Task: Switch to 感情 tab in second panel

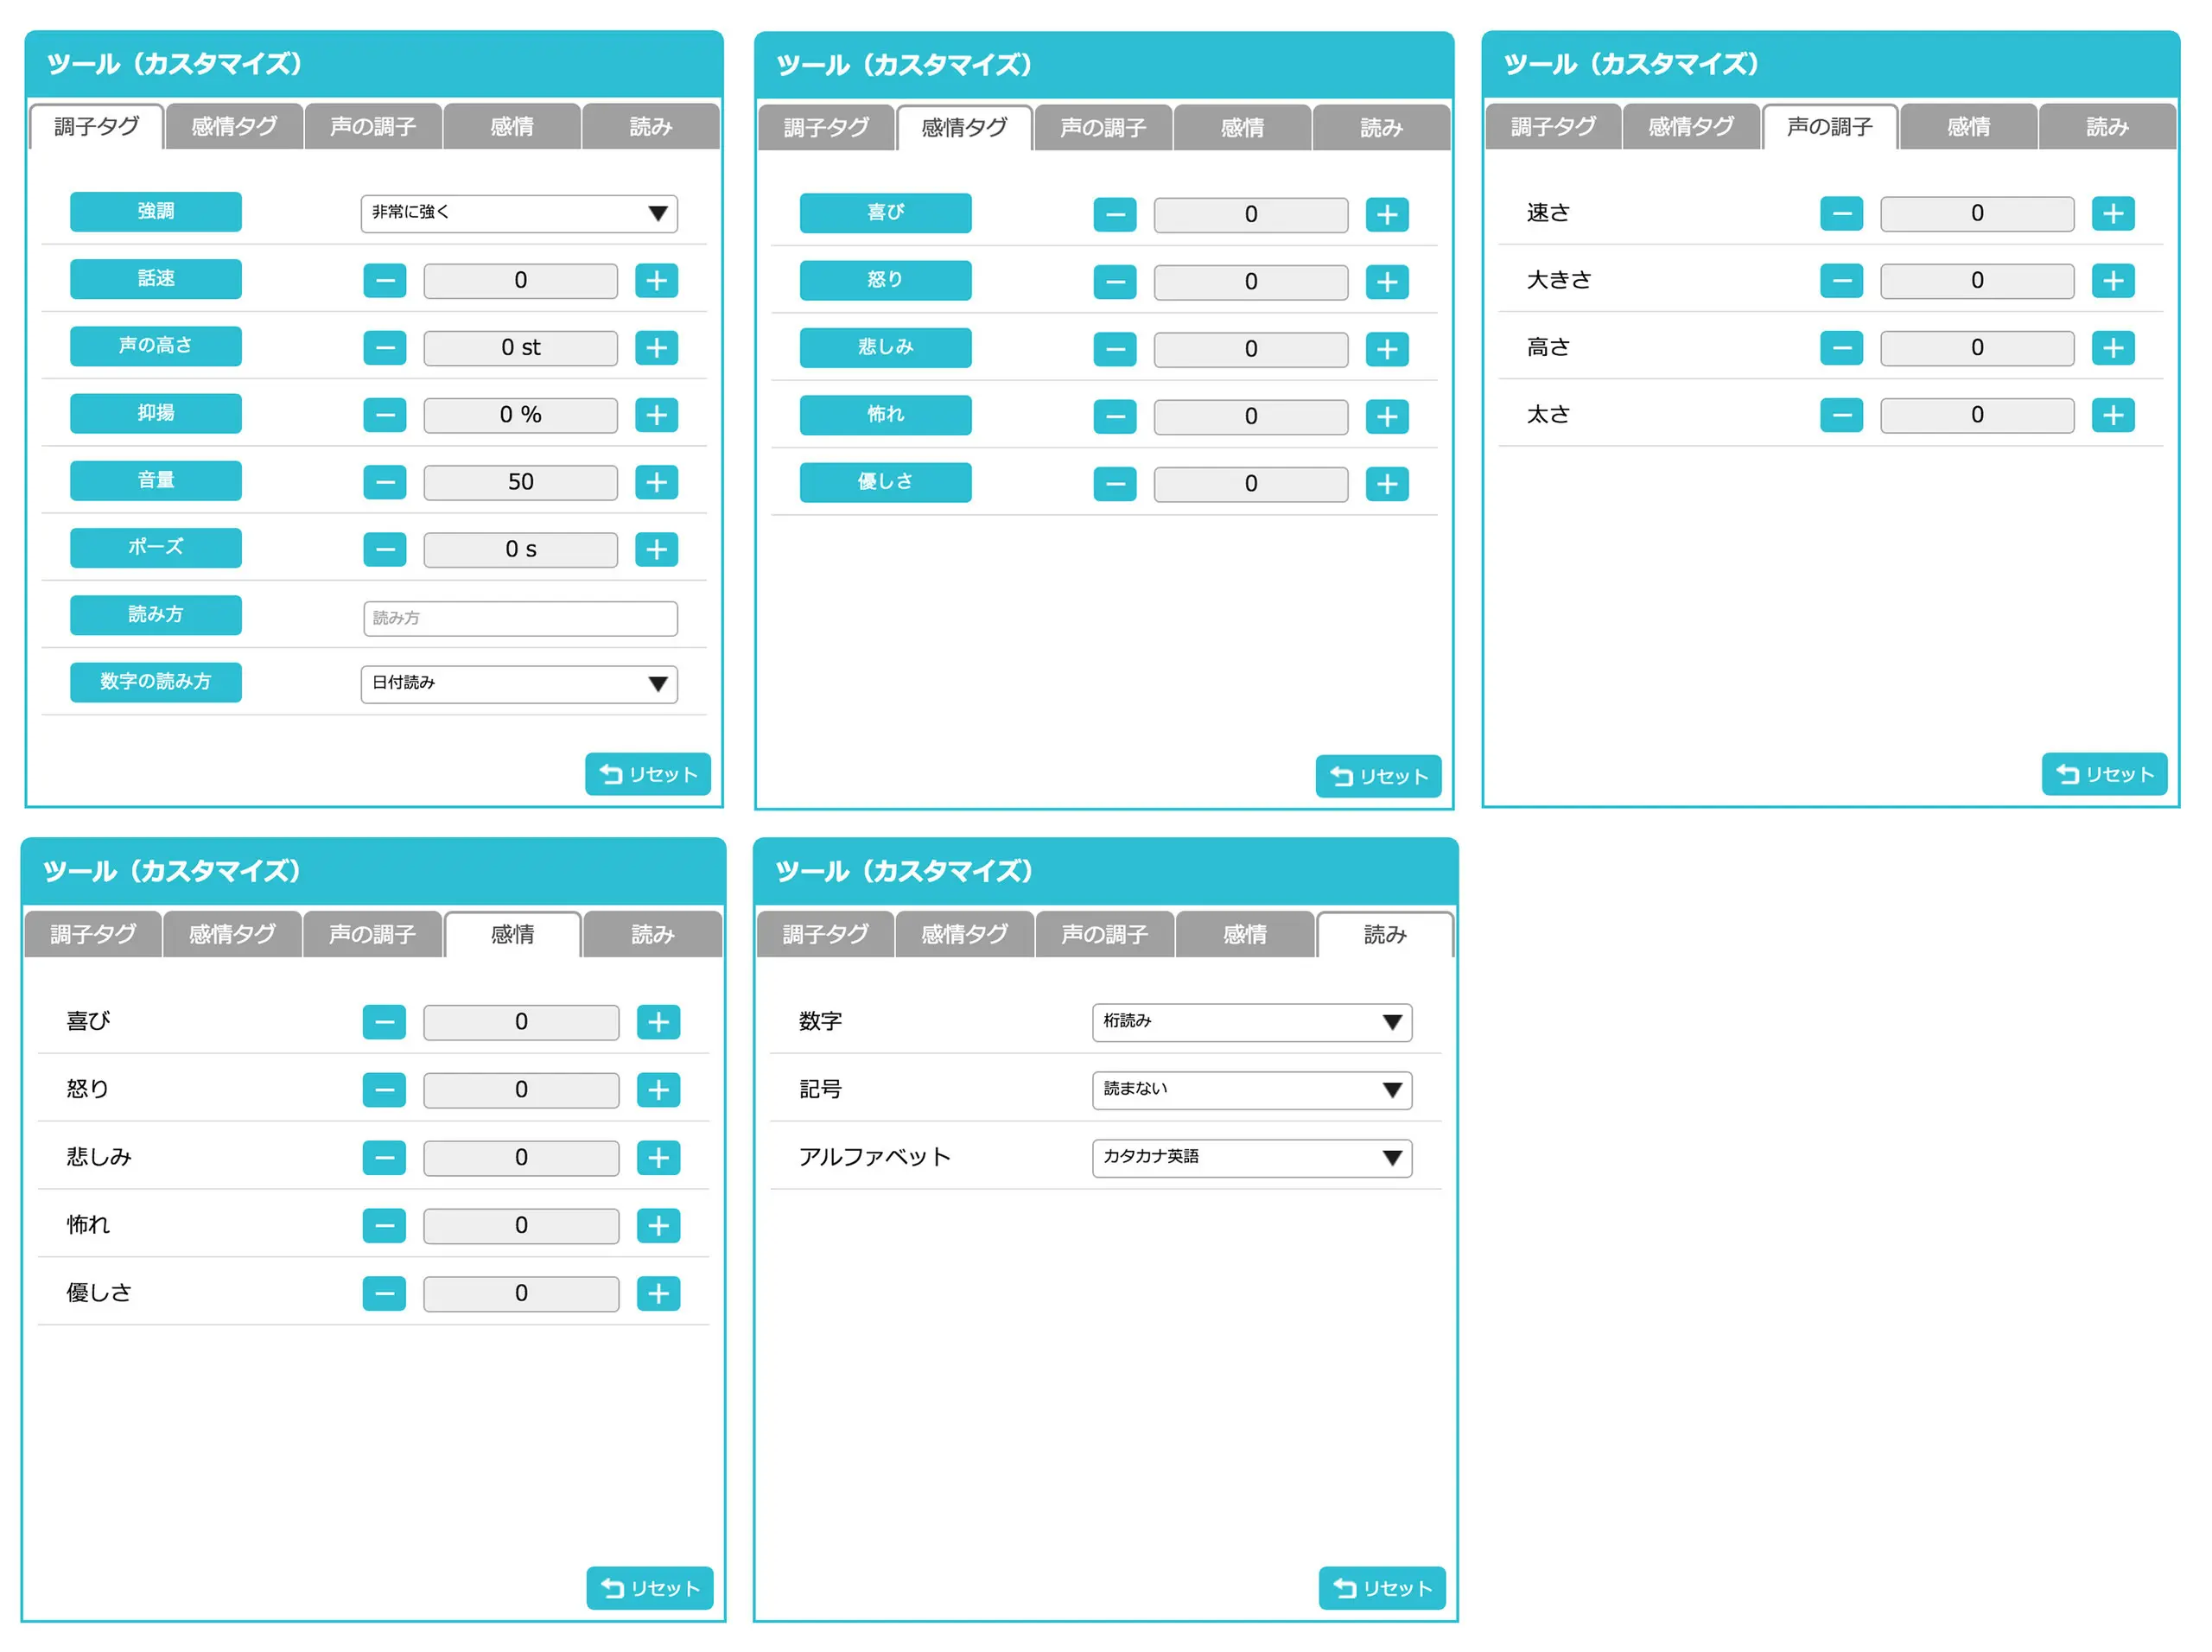Action: tap(1242, 128)
